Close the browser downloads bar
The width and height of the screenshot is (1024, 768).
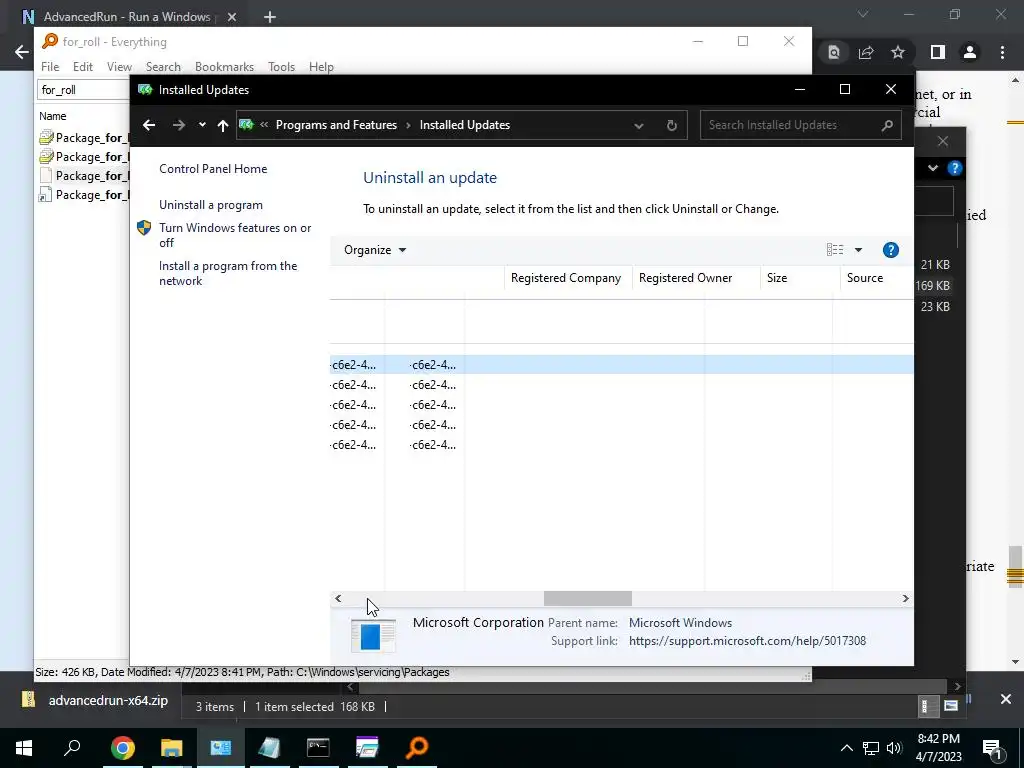[x=1006, y=699]
